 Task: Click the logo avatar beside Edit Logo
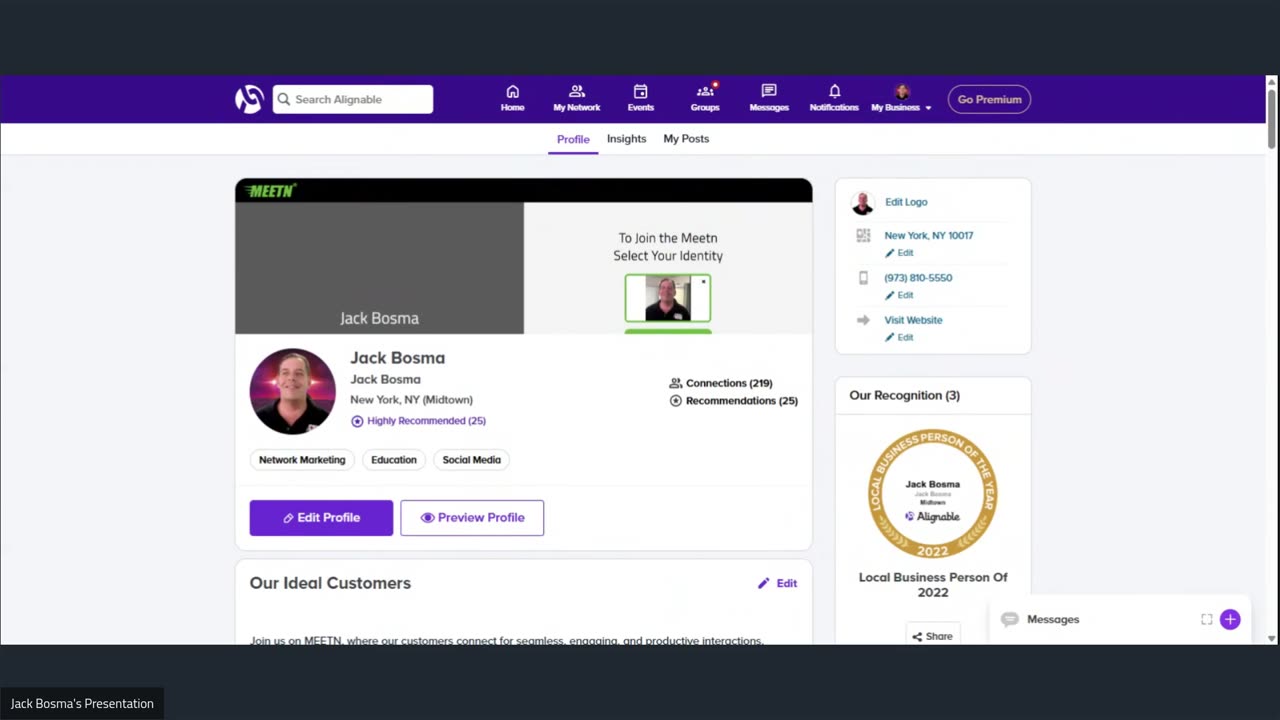(x=863, y=203)
